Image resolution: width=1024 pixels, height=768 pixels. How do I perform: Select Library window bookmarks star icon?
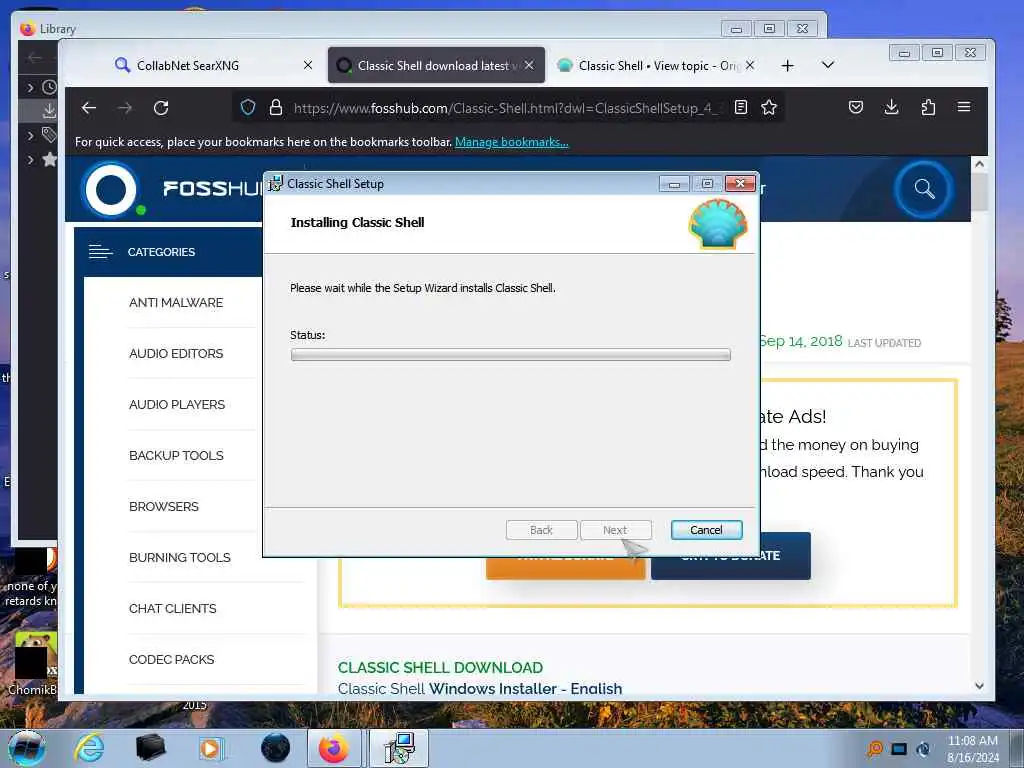[50, 159]
